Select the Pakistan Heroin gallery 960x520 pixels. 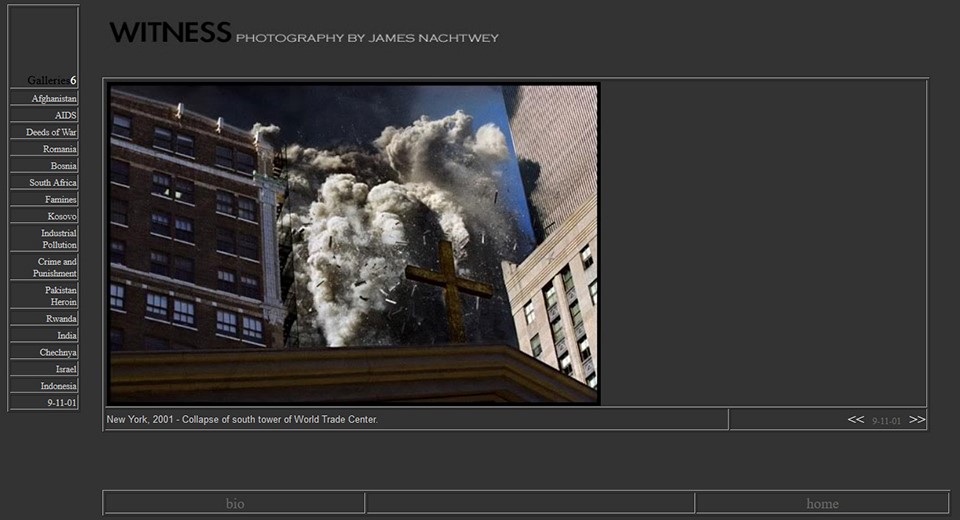[61, 296]
